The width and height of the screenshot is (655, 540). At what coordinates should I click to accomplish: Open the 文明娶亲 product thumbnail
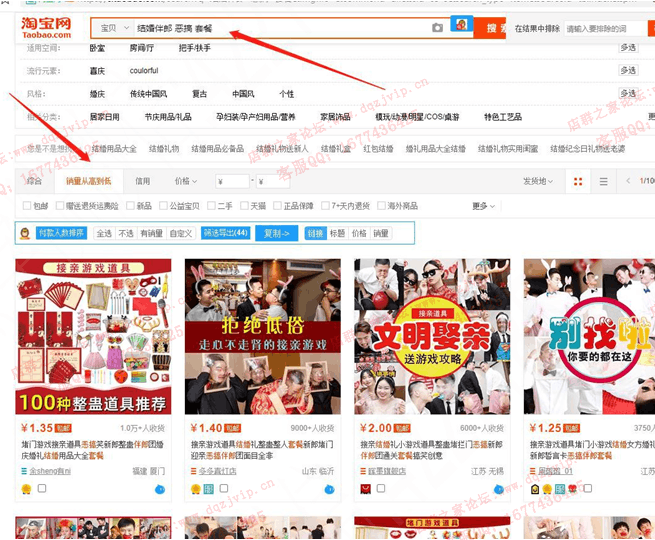click(432, 337)
